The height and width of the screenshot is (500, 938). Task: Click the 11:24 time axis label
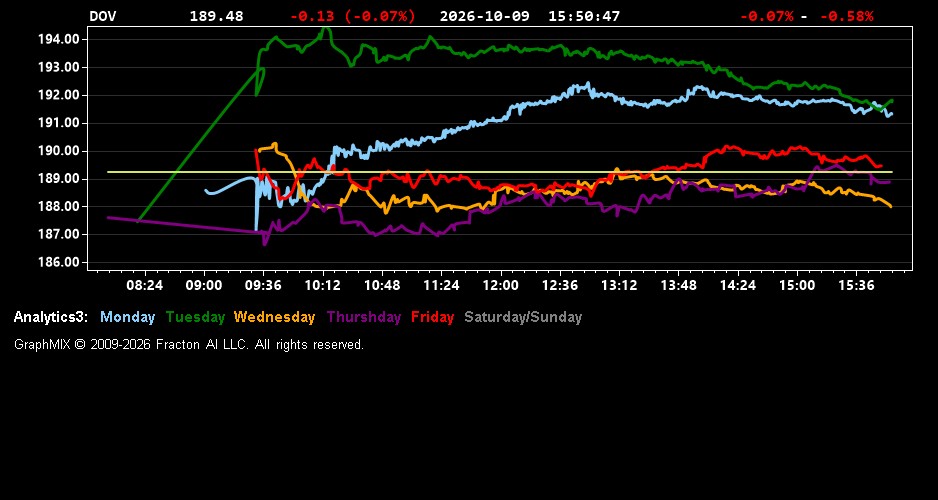pyautogui.click(x=441, y=285)
